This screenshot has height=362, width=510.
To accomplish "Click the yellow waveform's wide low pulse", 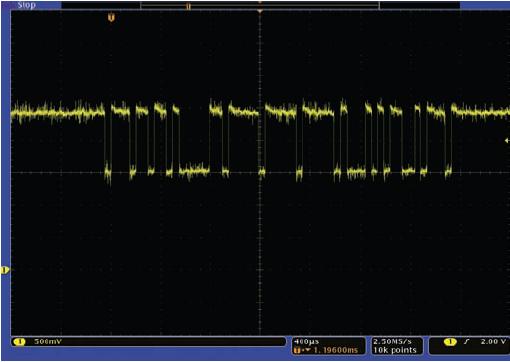I will pos(194,171).
